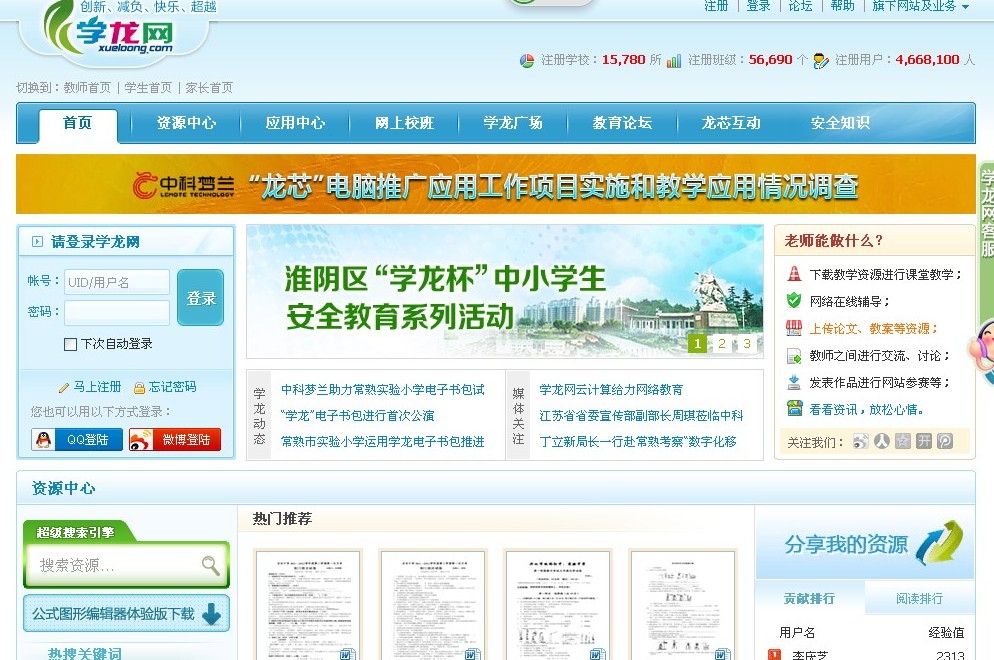Click the pie chart icon beside 注册学校
The height and width of the screenshot is (660, 994).
pyautogui.click(x=527, y=61)
